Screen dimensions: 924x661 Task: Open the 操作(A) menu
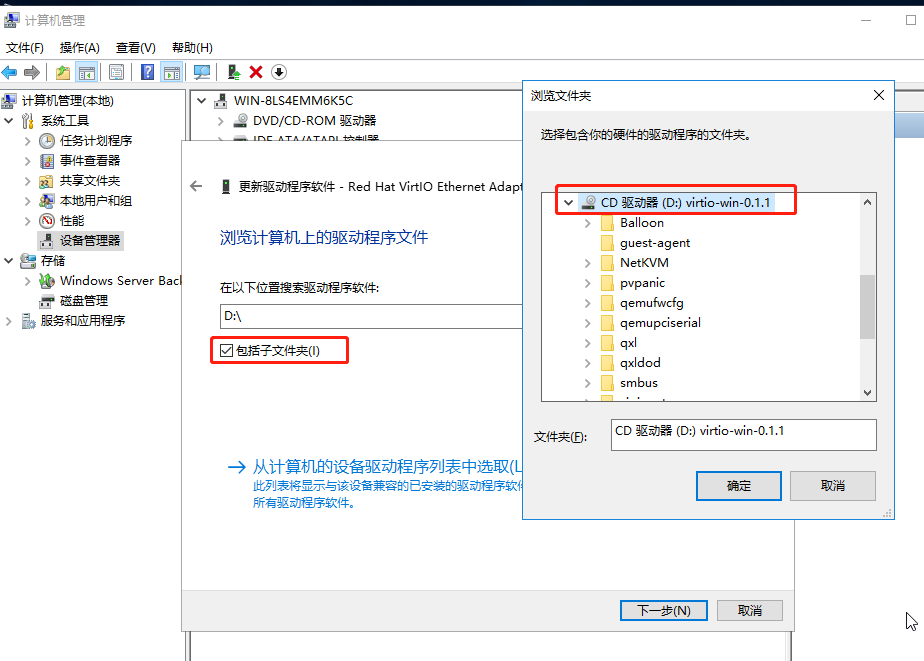point(80,48)
